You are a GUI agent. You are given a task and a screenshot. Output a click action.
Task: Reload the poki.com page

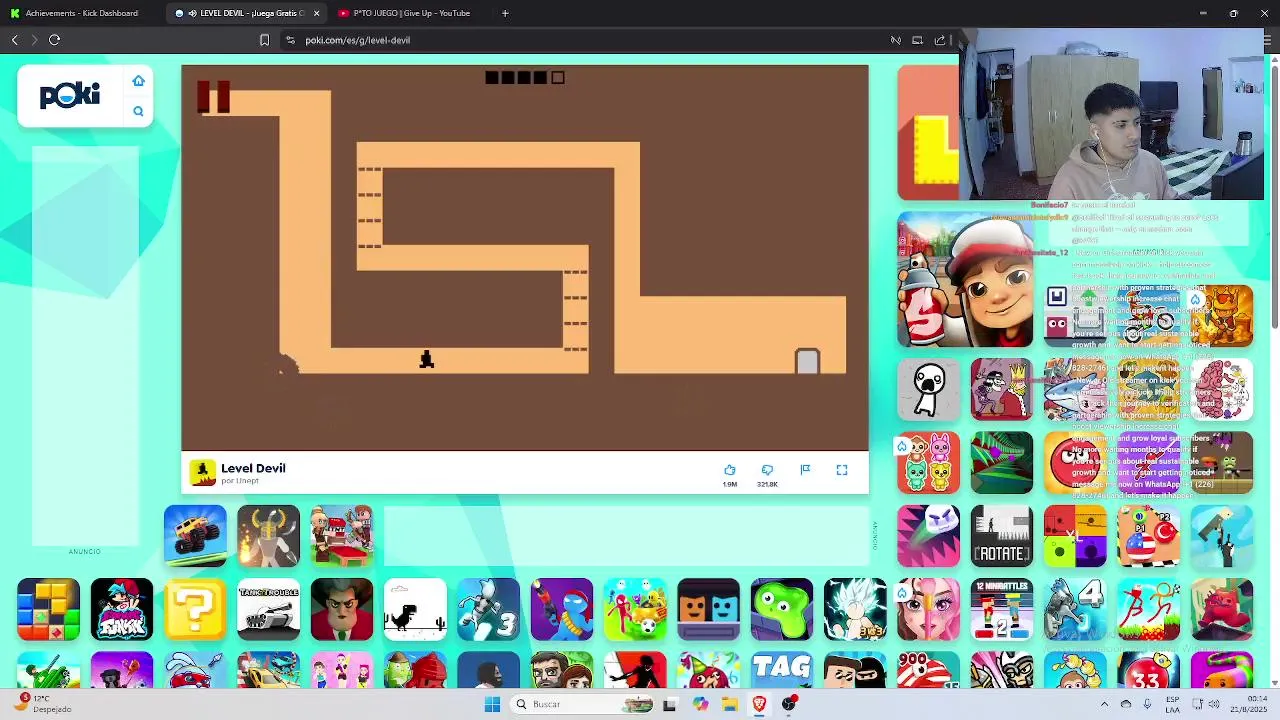click(x=55, y=40)
